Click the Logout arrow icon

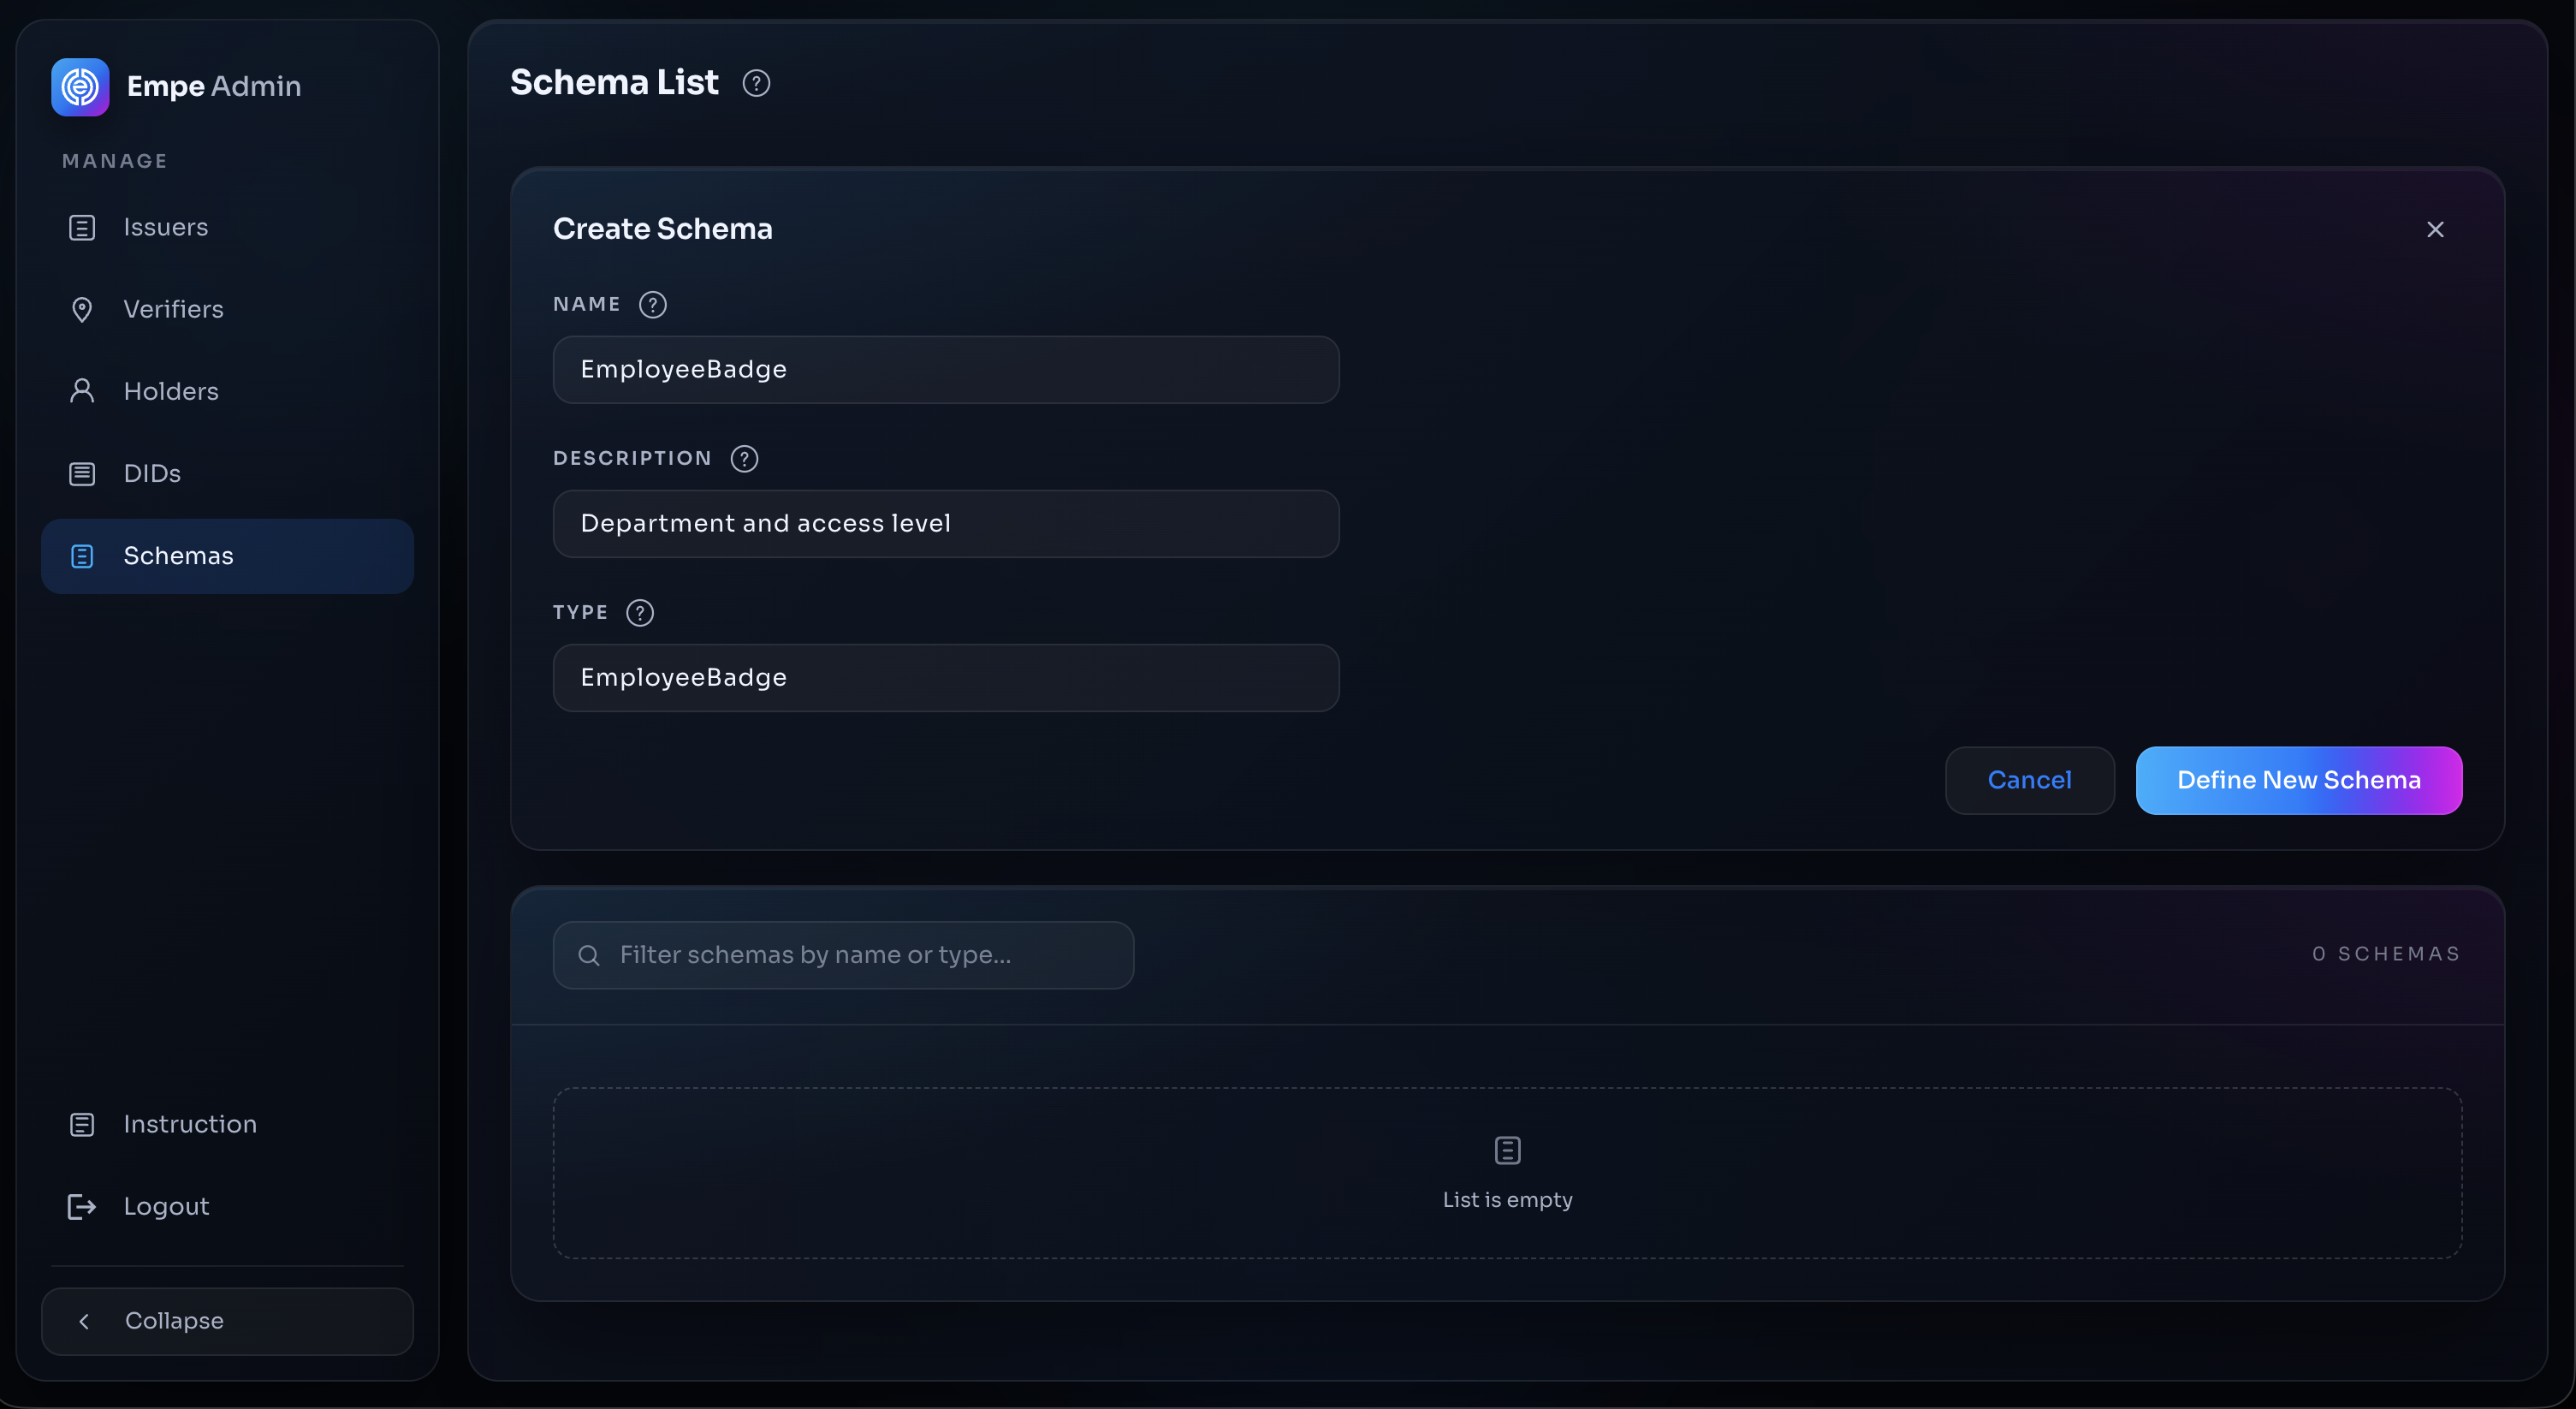pos(82,1207)
